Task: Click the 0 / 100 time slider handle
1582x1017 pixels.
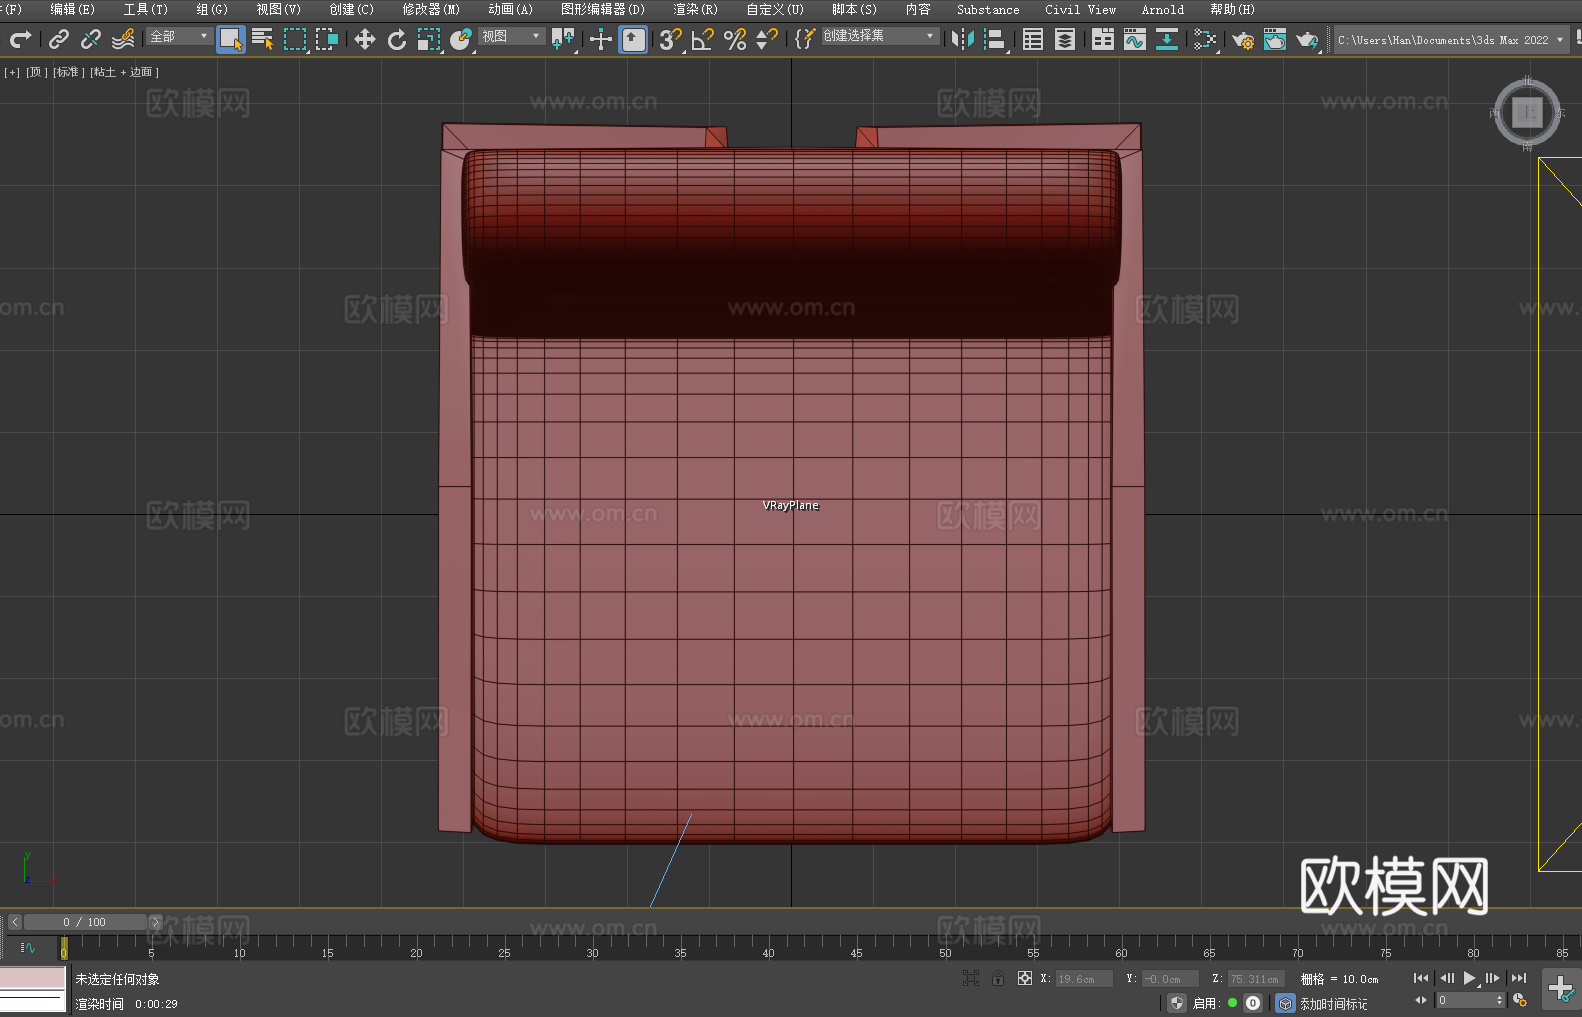Action: tap(85, 922)
